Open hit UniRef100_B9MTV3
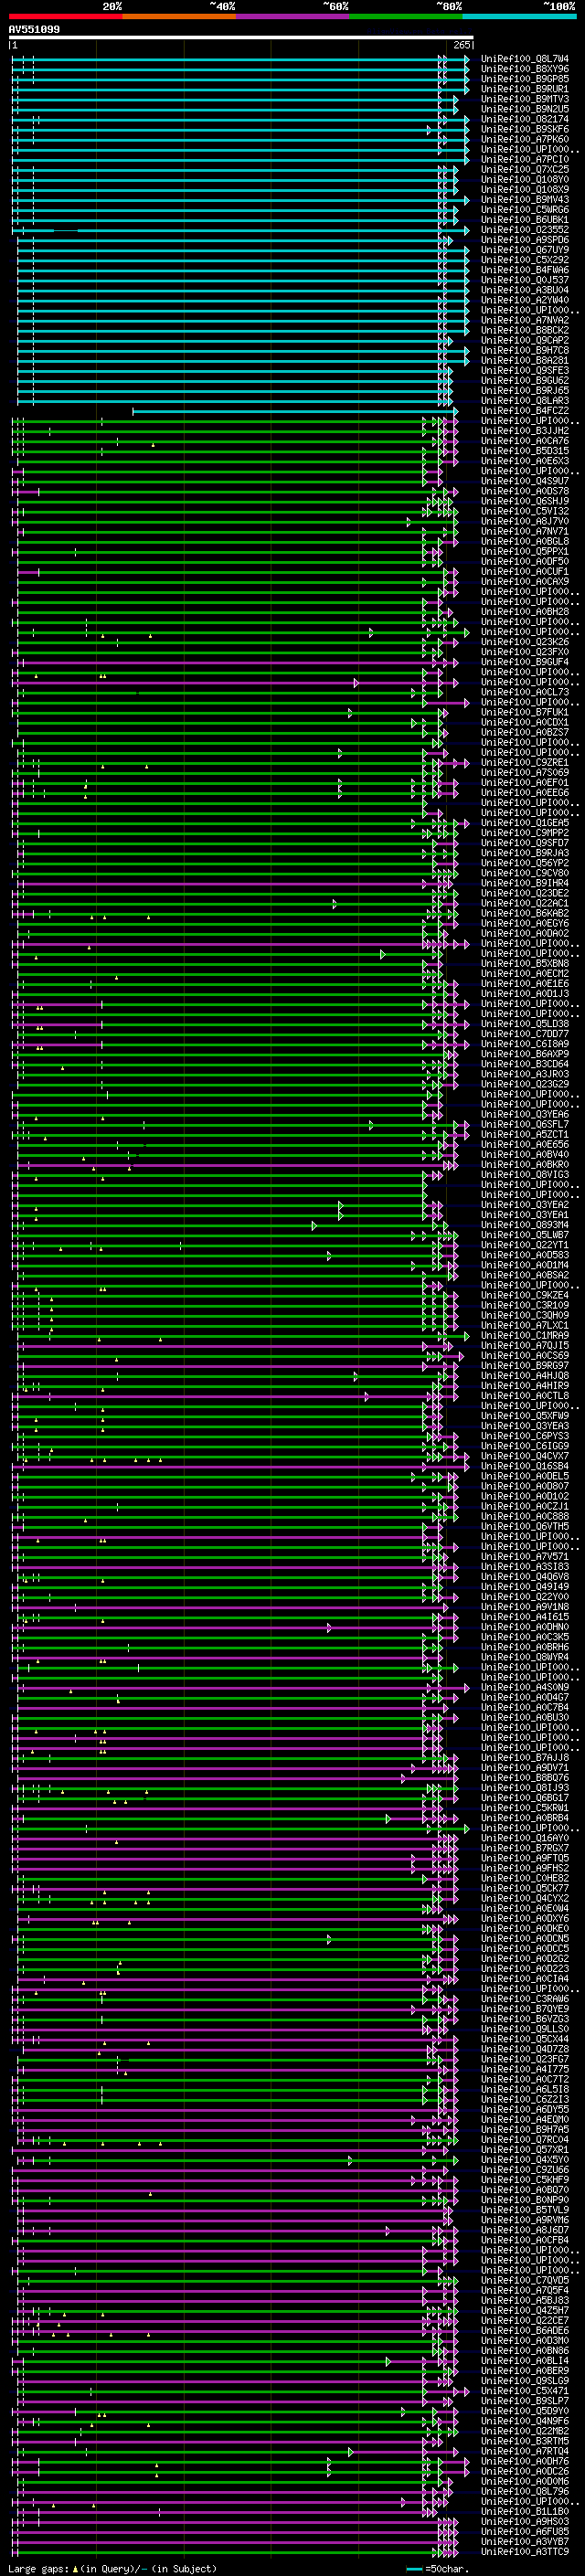This screenshot has height=2576, width=585. coord(525,99)
